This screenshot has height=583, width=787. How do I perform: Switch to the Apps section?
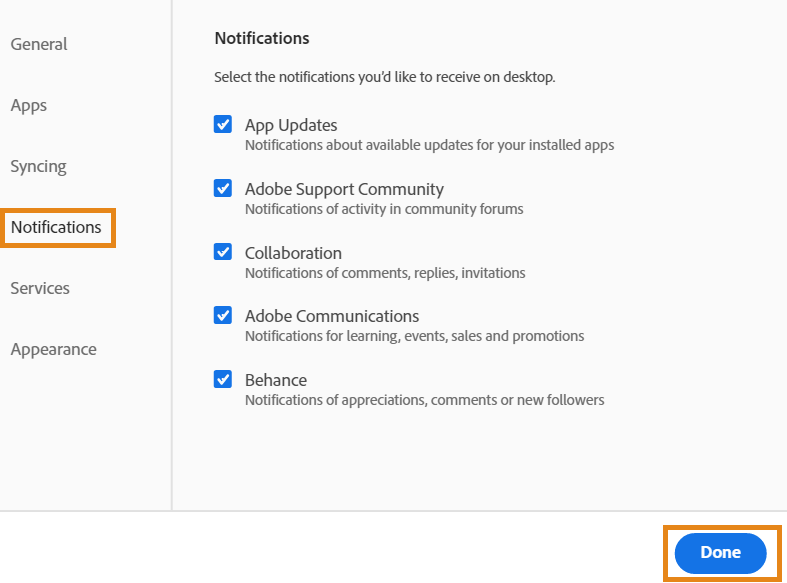29,105
